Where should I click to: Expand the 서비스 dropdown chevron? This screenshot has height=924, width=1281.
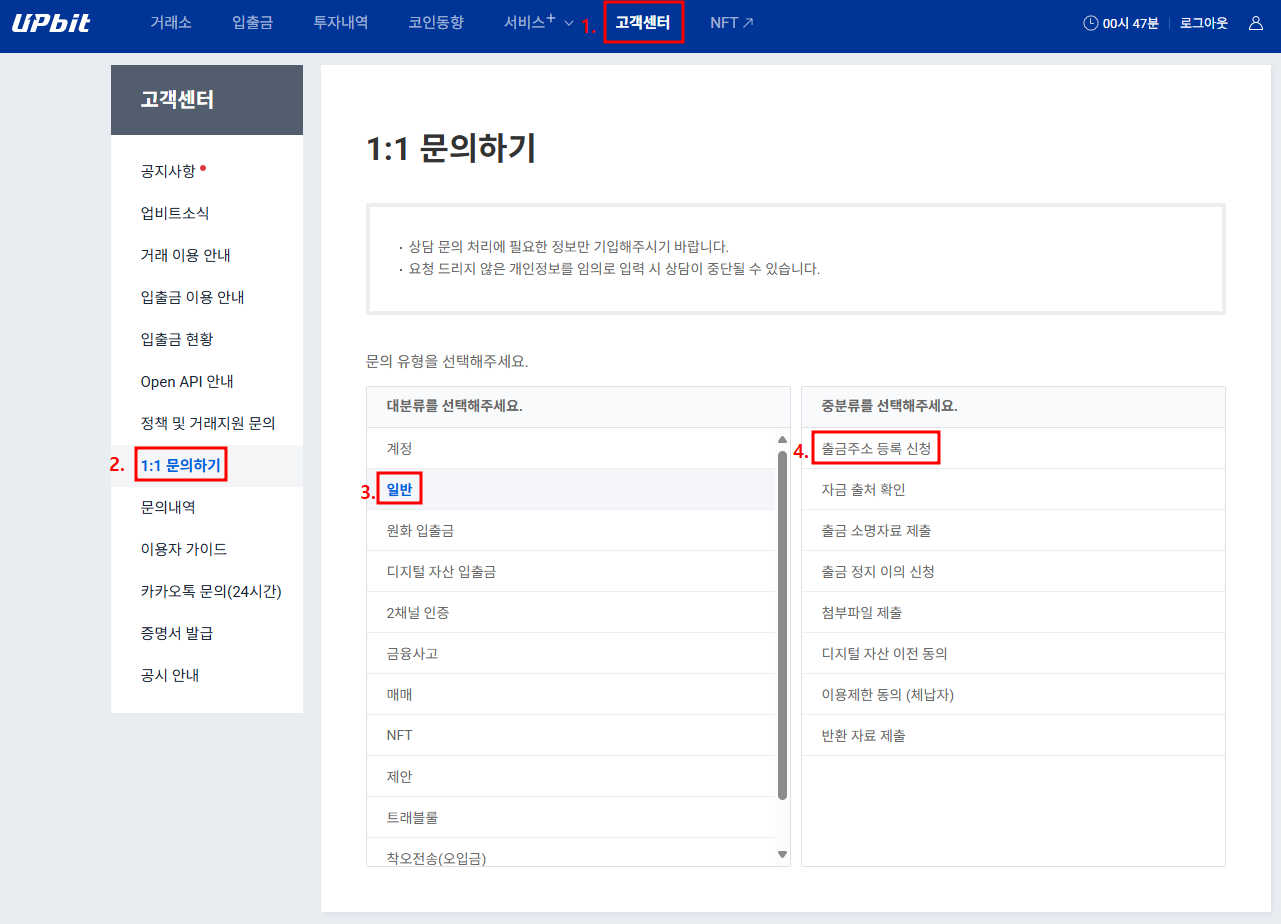[567, 24]
